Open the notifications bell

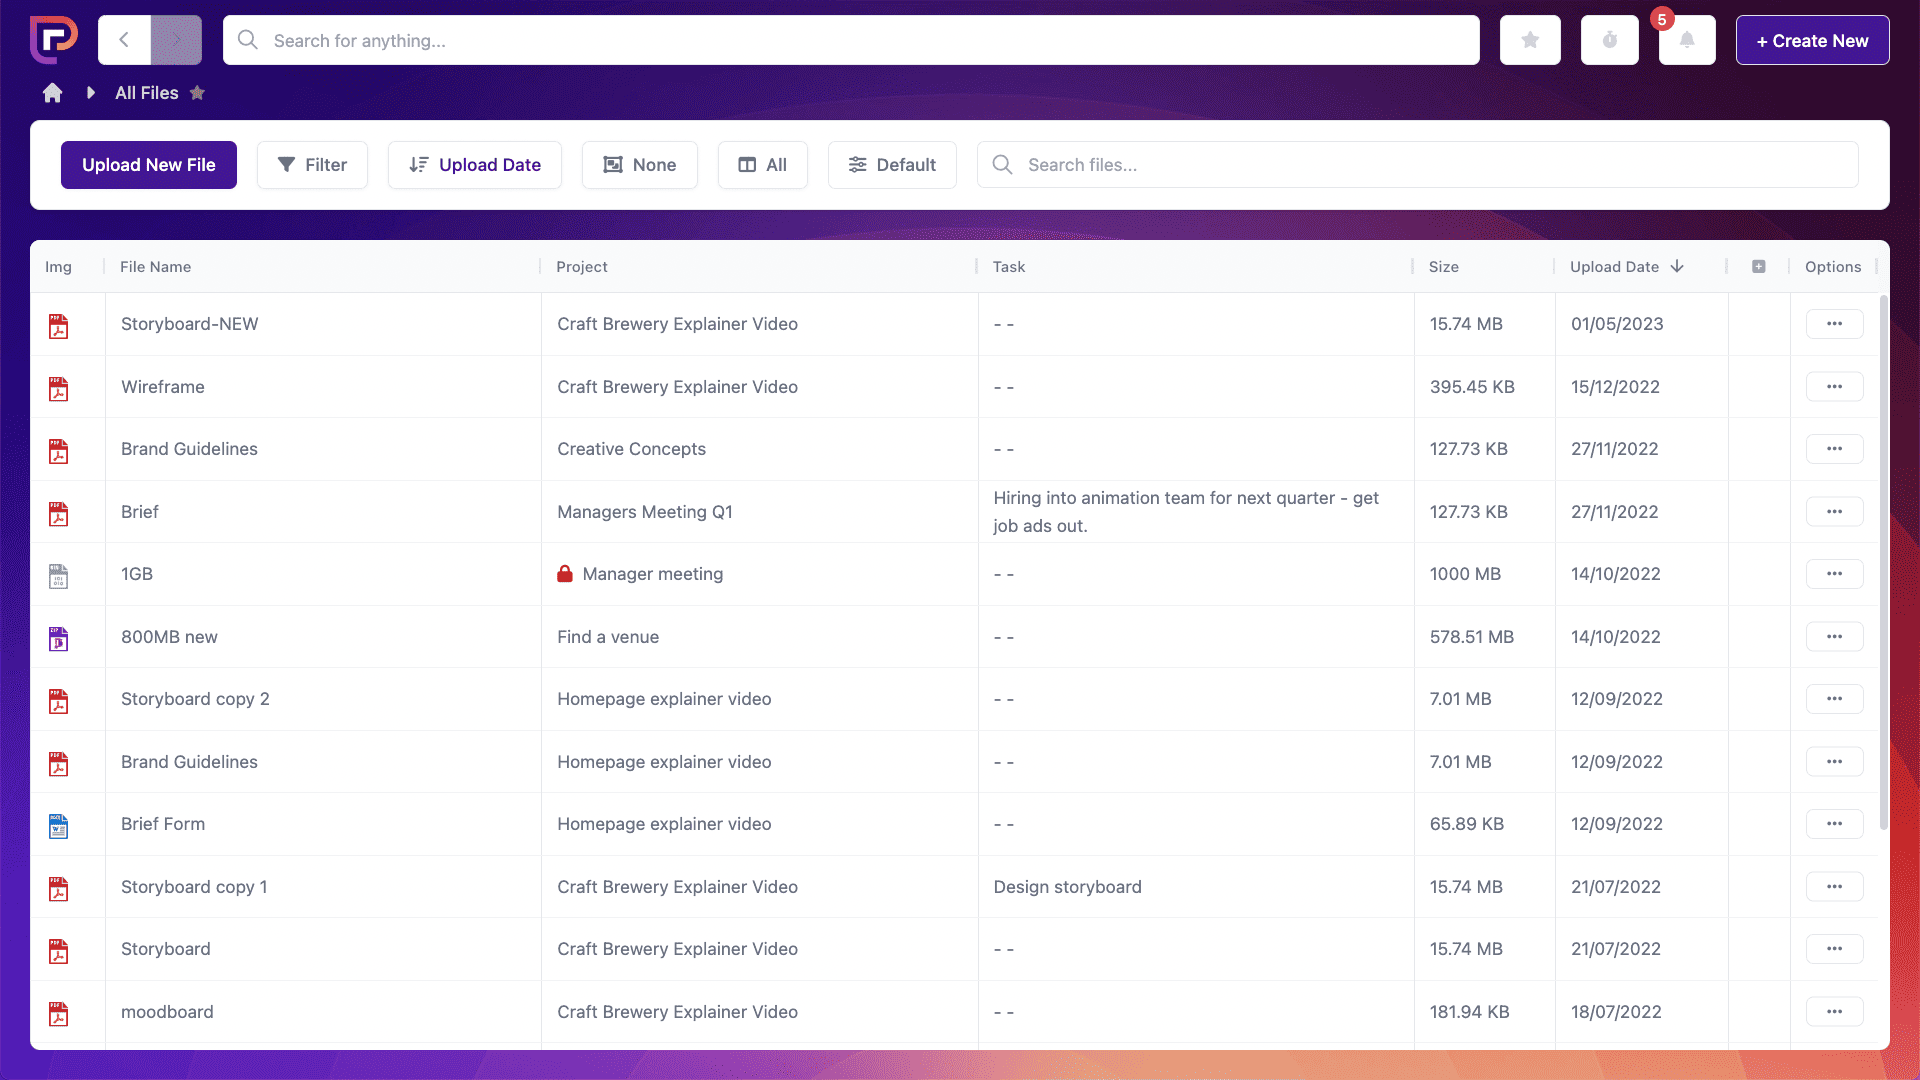(x=1687, y=40)
